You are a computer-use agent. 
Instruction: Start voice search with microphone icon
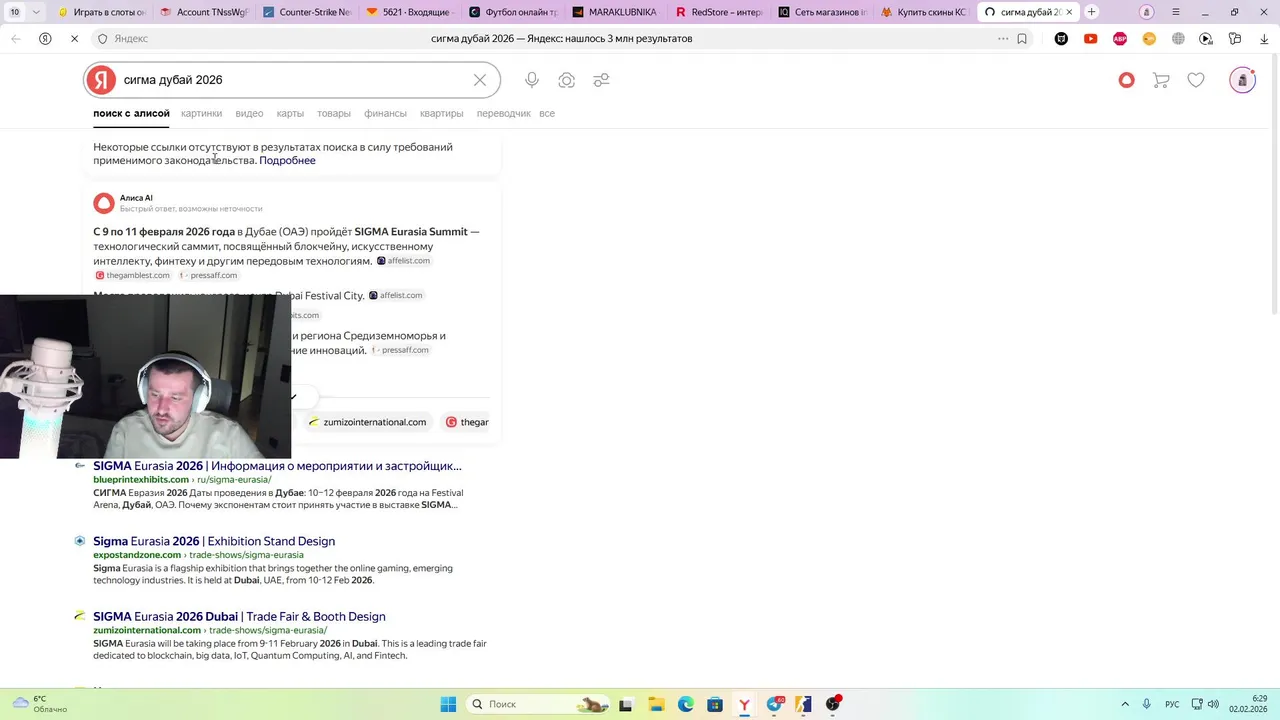coord(532,80)
